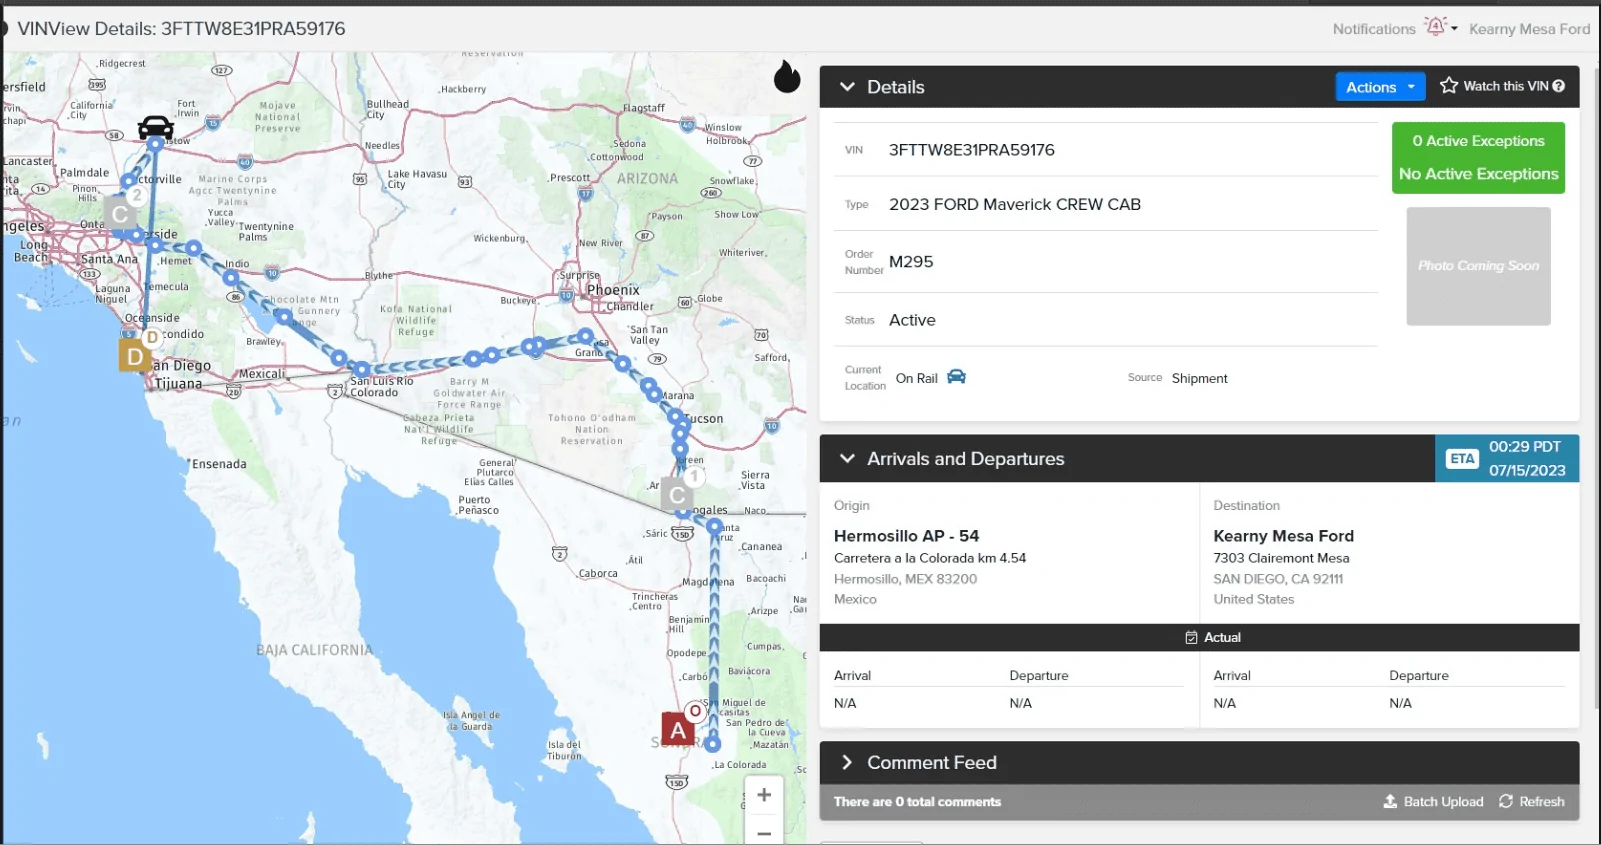
Task: Click destination Kearny Mesa Ford heading
Action: pyautogui.click(x=1283, y=536)
